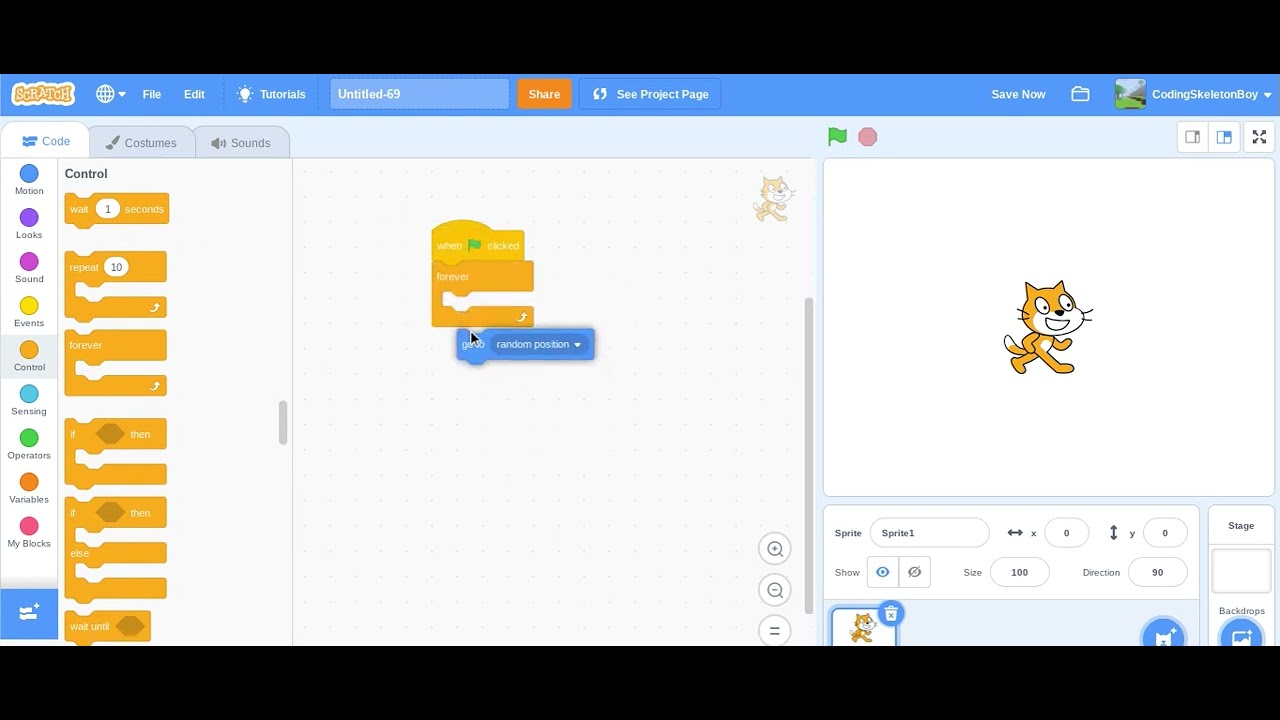Click the Choose a Backdrop button
Screen dimensions: 1280x720
(1241, 634)
